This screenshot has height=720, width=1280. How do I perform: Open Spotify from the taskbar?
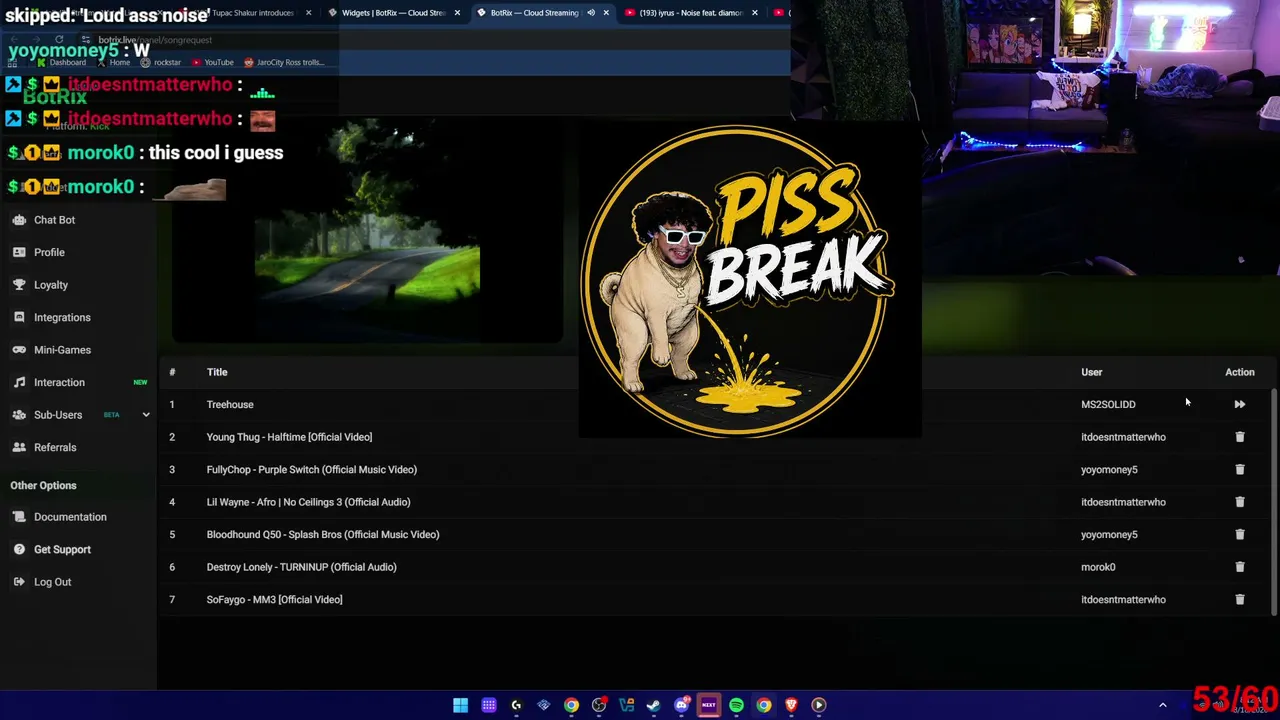click(x=736, y=705)
